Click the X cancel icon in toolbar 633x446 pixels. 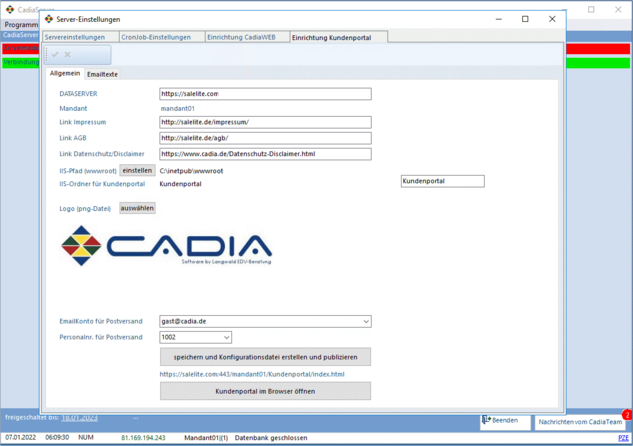67,54
